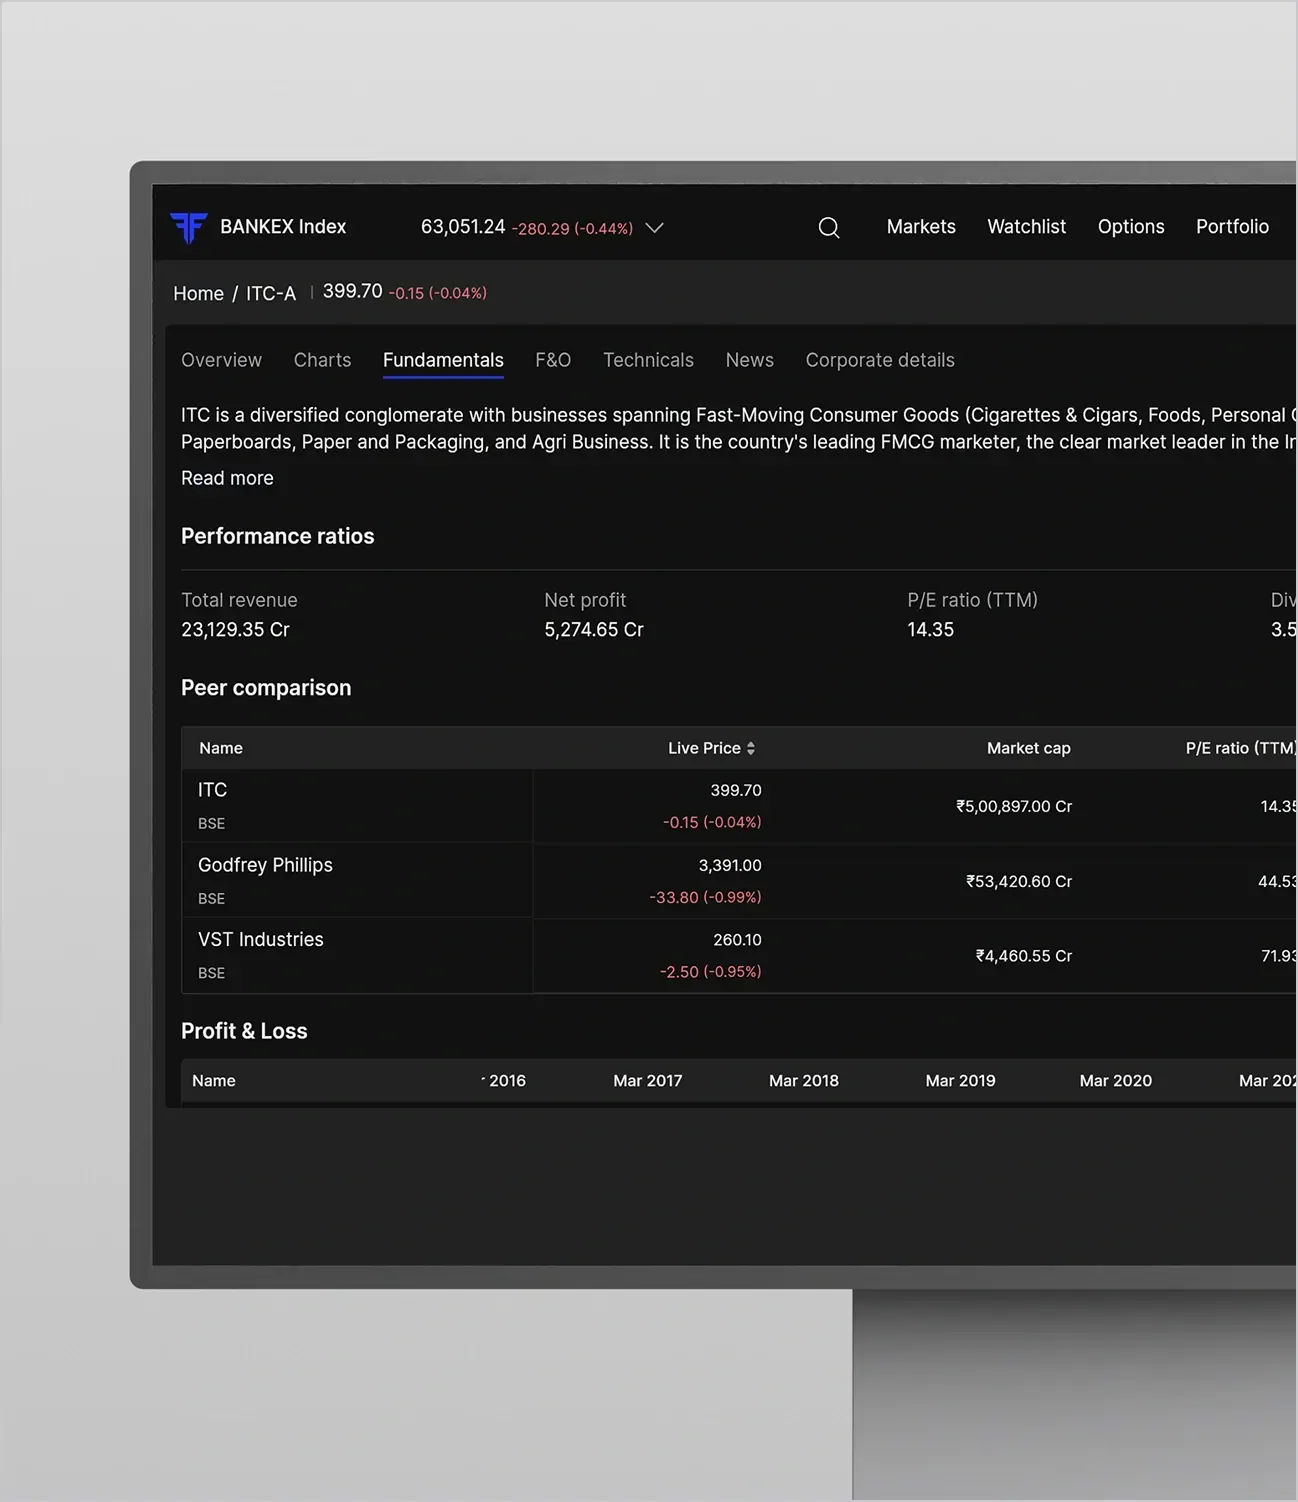Viewport: 1298px width, 1502px height.
Task: Switch to the Overview tab
Action: [x=221, y=360]
